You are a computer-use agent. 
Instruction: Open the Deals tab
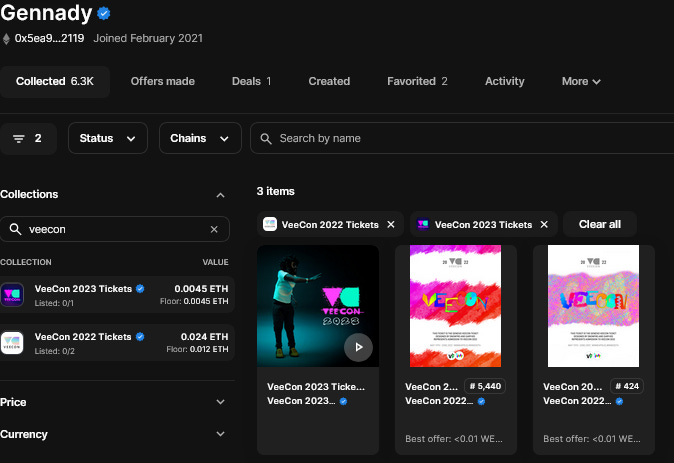click(251, 81)
